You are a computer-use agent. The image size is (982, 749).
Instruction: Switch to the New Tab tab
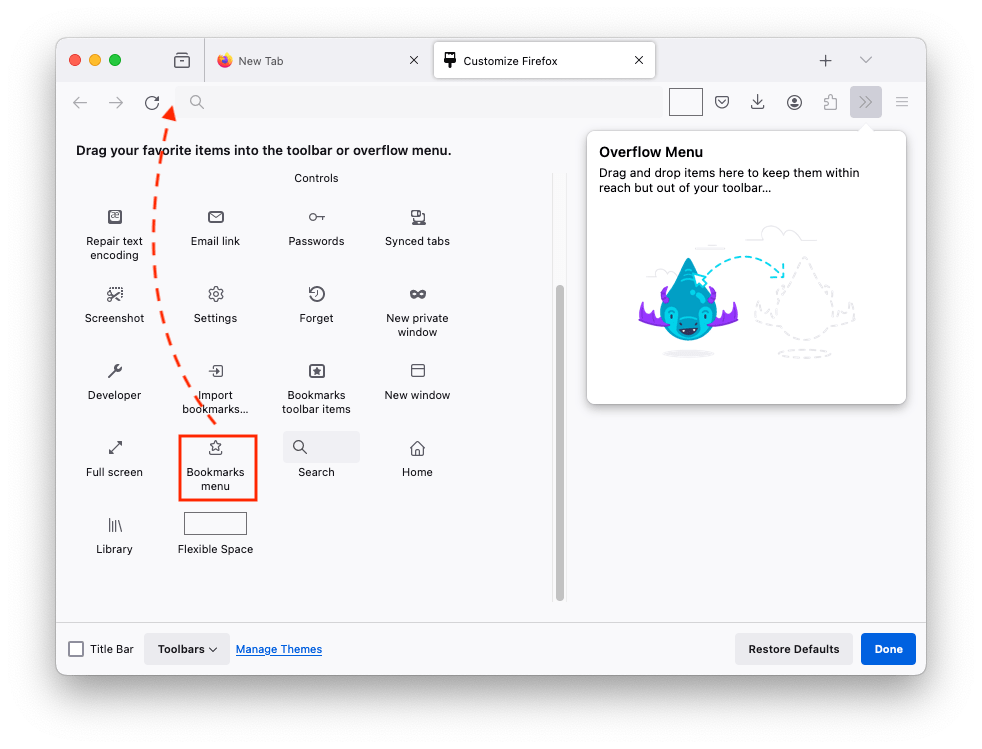[260, 60]
